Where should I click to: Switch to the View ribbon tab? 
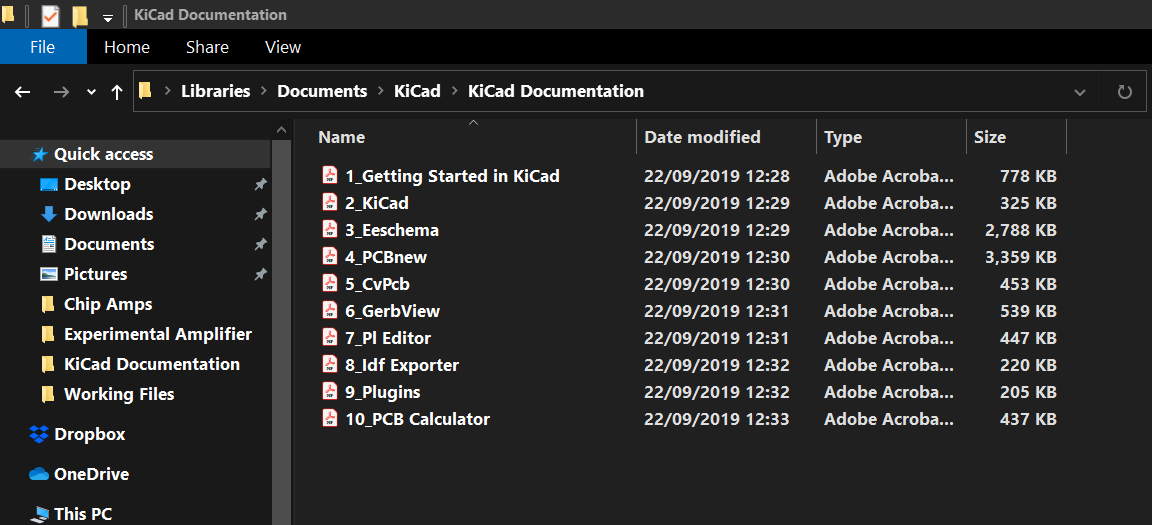[x=283, y=47]
